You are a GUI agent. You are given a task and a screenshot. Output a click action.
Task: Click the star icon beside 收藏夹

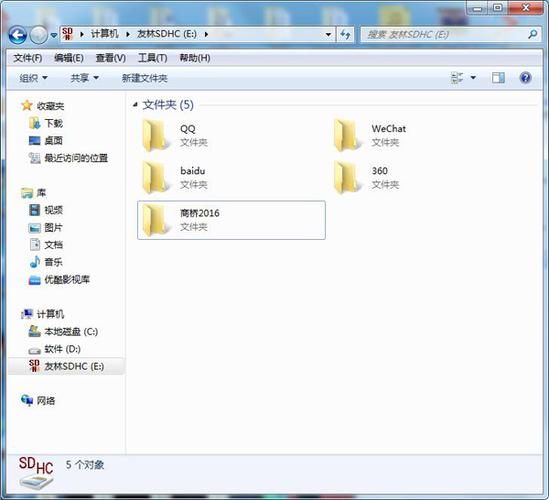[x=27, y=105]
